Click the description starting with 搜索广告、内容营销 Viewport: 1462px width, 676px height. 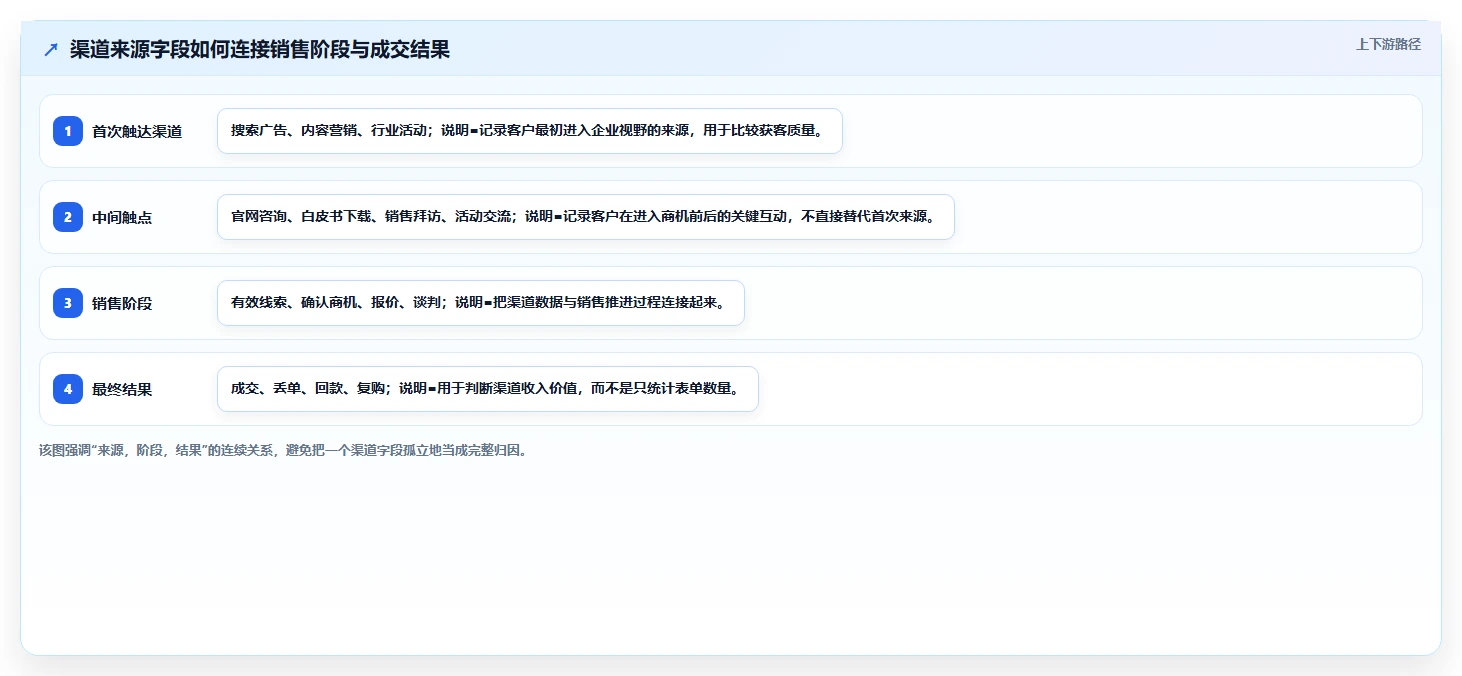[x=530, y=131]
